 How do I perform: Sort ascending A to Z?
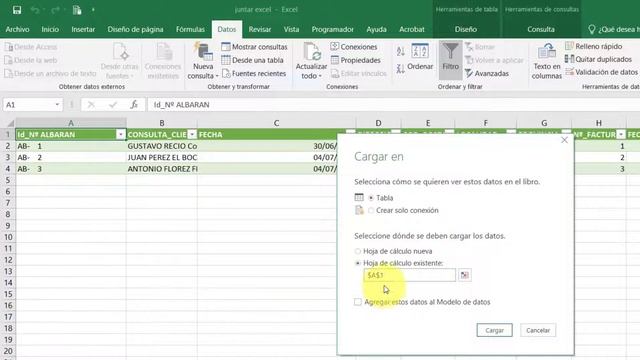401,51
